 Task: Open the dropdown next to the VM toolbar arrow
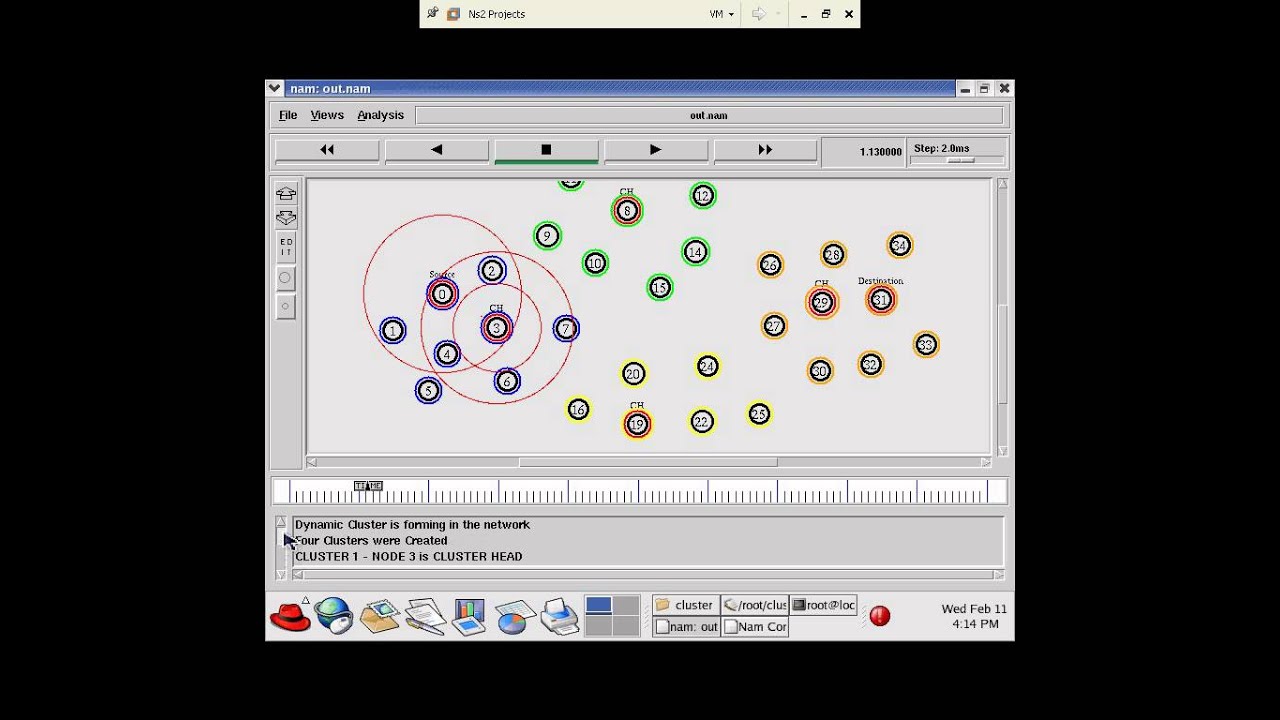point(778,14)
